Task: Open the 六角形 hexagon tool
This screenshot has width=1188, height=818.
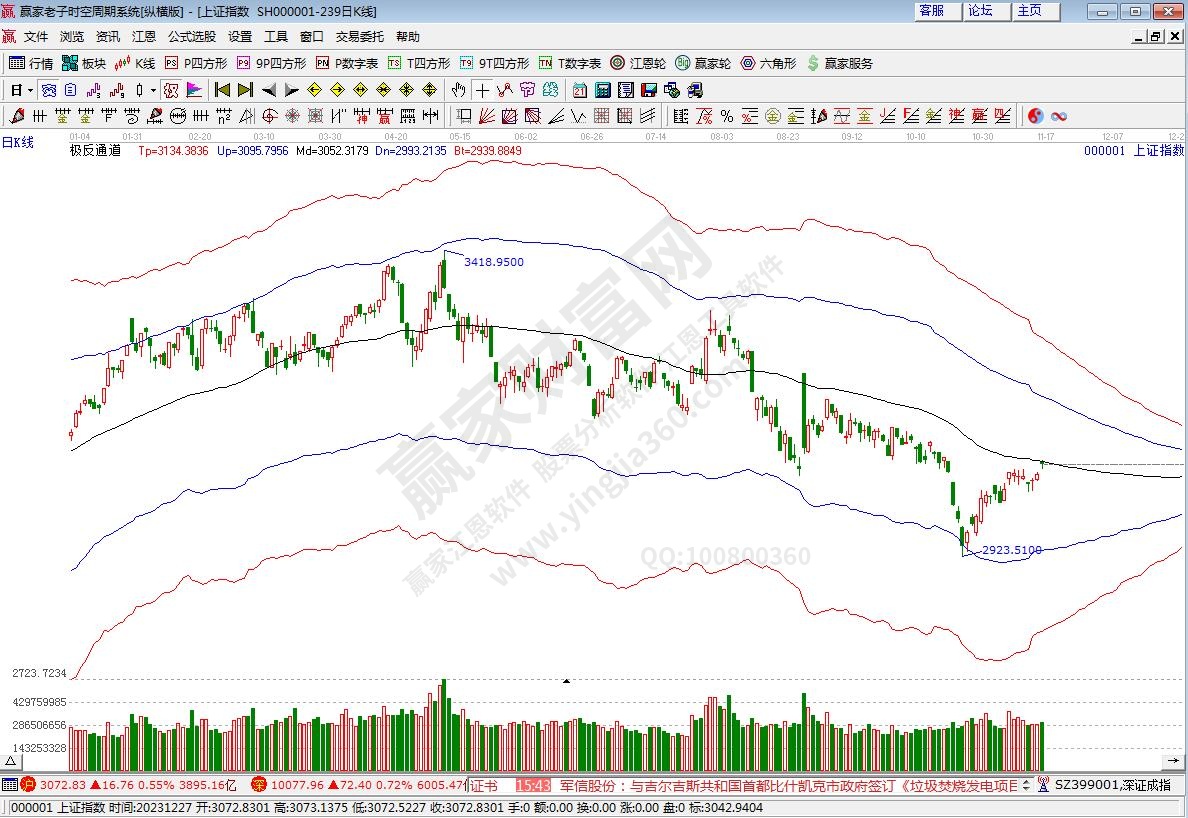Action: (768, 63)
